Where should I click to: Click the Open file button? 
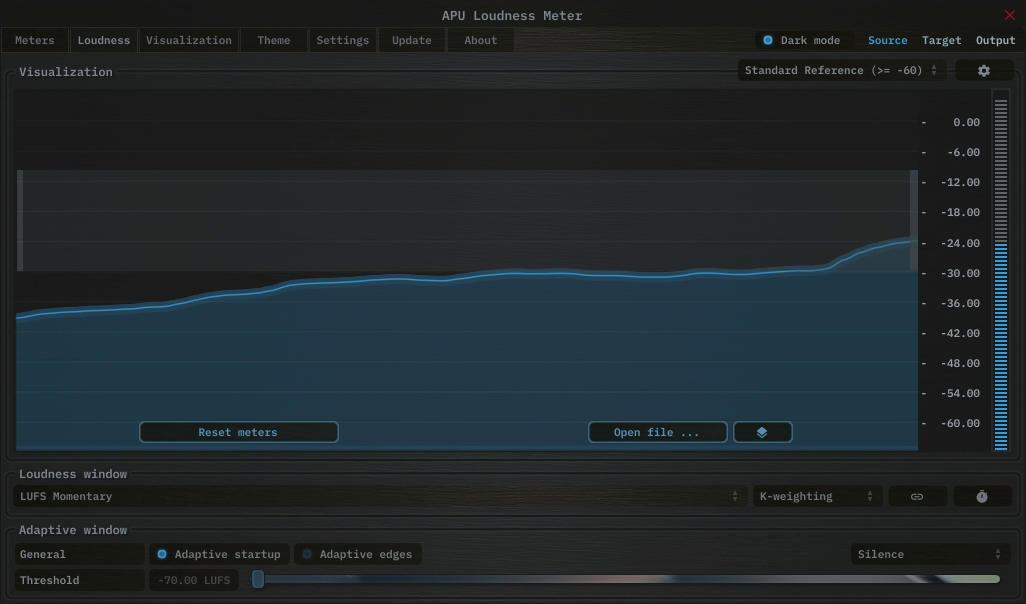pos(656,433)
